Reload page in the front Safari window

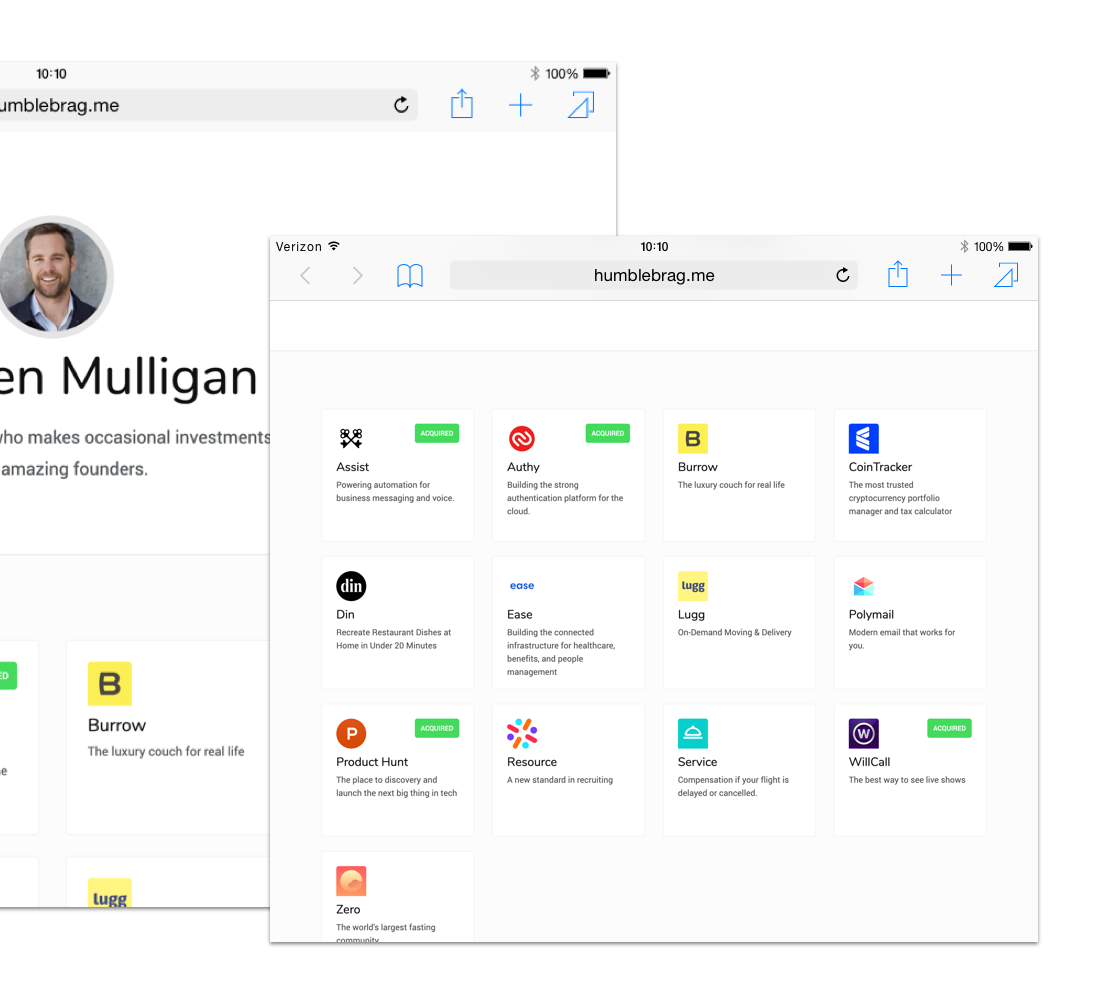point(843,275)
